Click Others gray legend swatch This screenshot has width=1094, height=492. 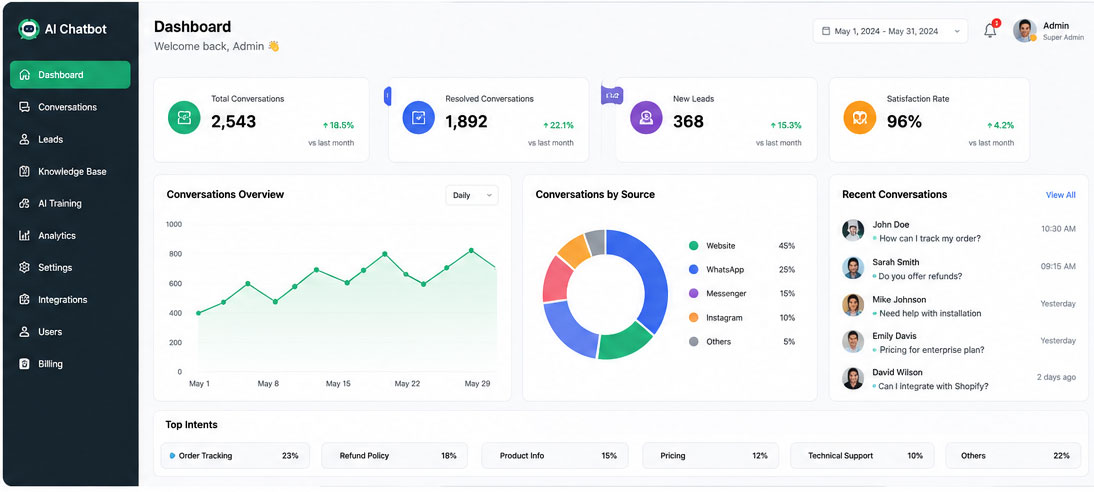tap(694, 341)
